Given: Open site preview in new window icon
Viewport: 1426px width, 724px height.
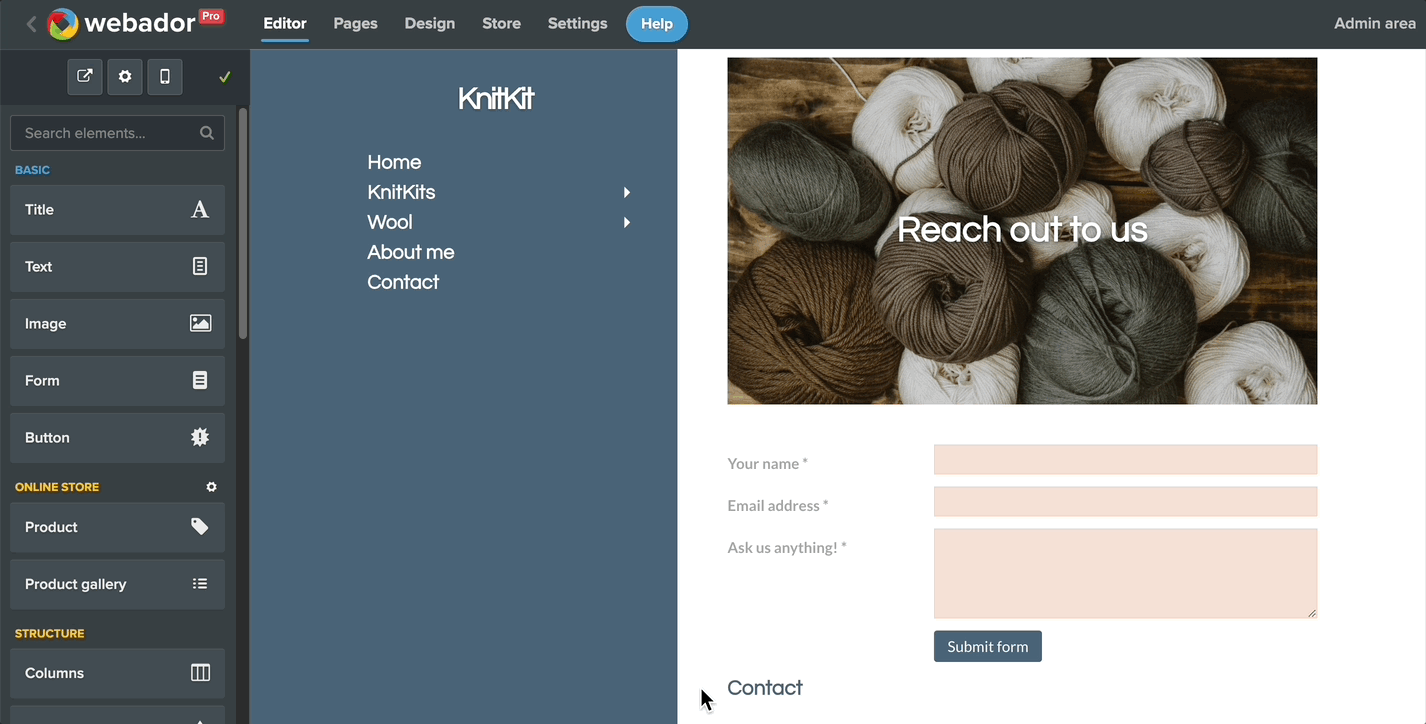Looking at the screenshot, I should point(85,77).
